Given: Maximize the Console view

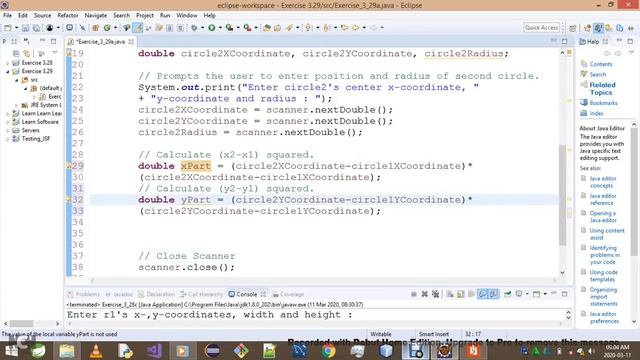Looking at the screenshot, I should [x=564, y=293].
